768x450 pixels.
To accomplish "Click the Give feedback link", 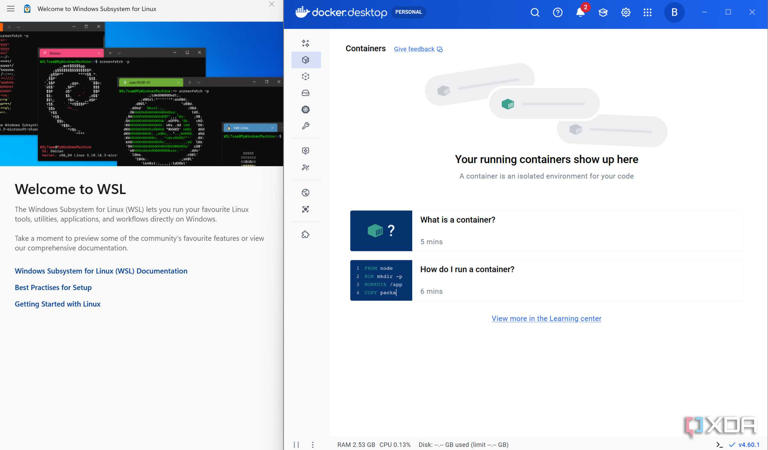I will (418, 49).
